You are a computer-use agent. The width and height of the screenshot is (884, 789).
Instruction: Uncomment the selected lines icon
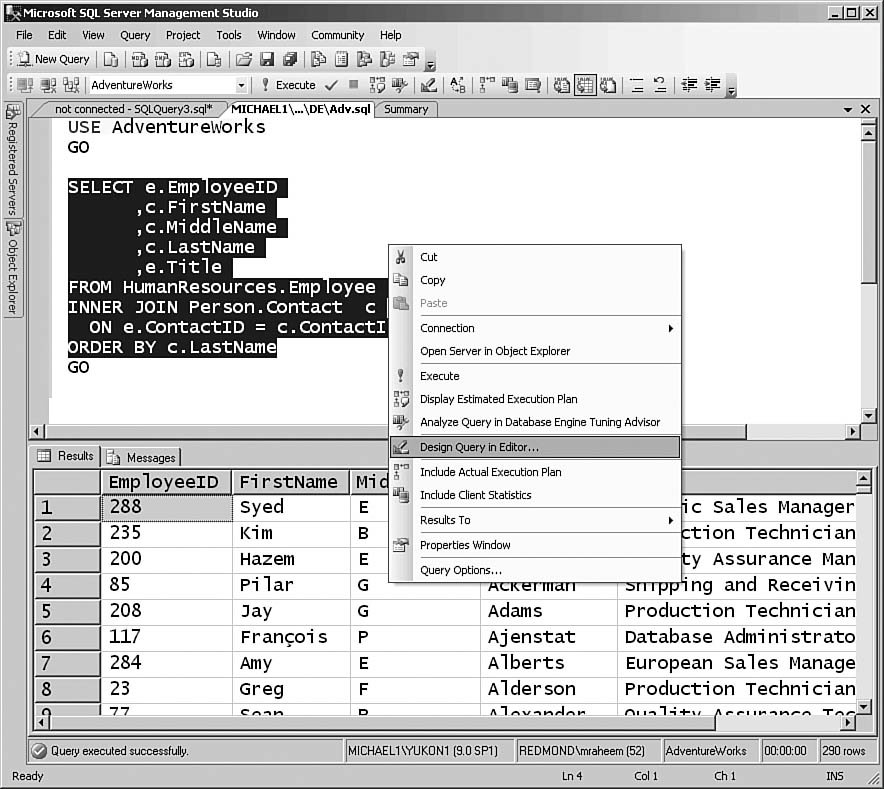660,85
